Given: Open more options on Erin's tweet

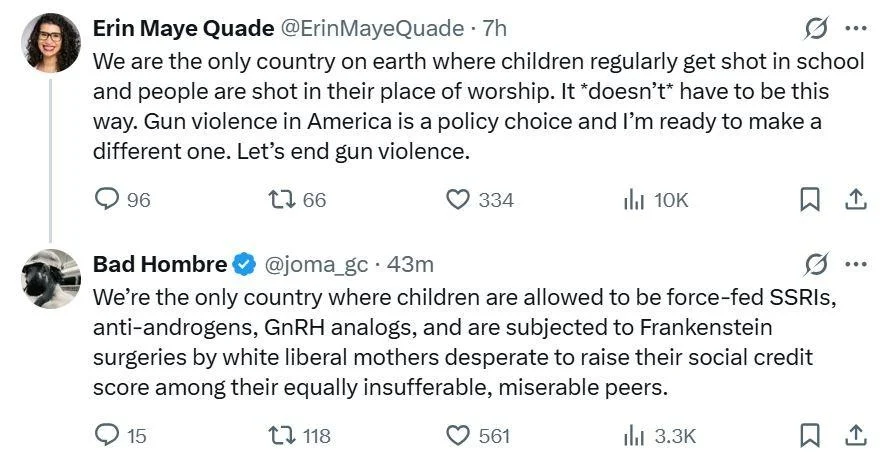Looking at the screenshot, I should click(x=856, y=28).
